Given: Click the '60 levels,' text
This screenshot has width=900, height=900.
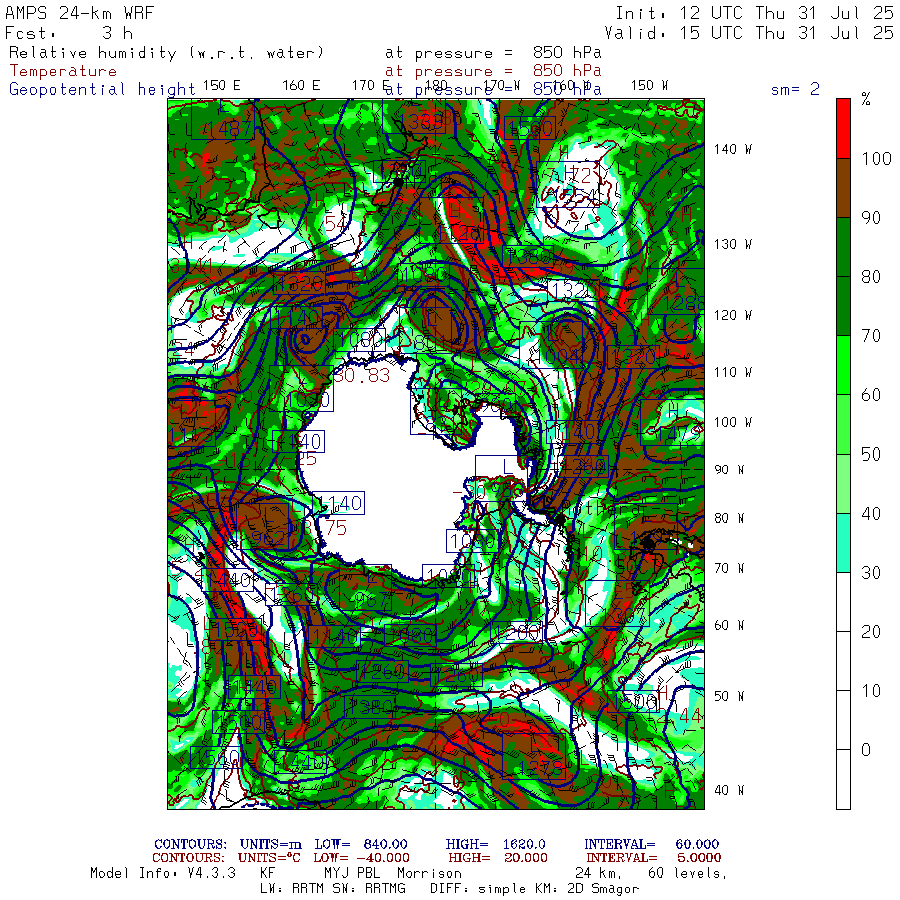Looking at the screenshot, I should tap(688, 874).
